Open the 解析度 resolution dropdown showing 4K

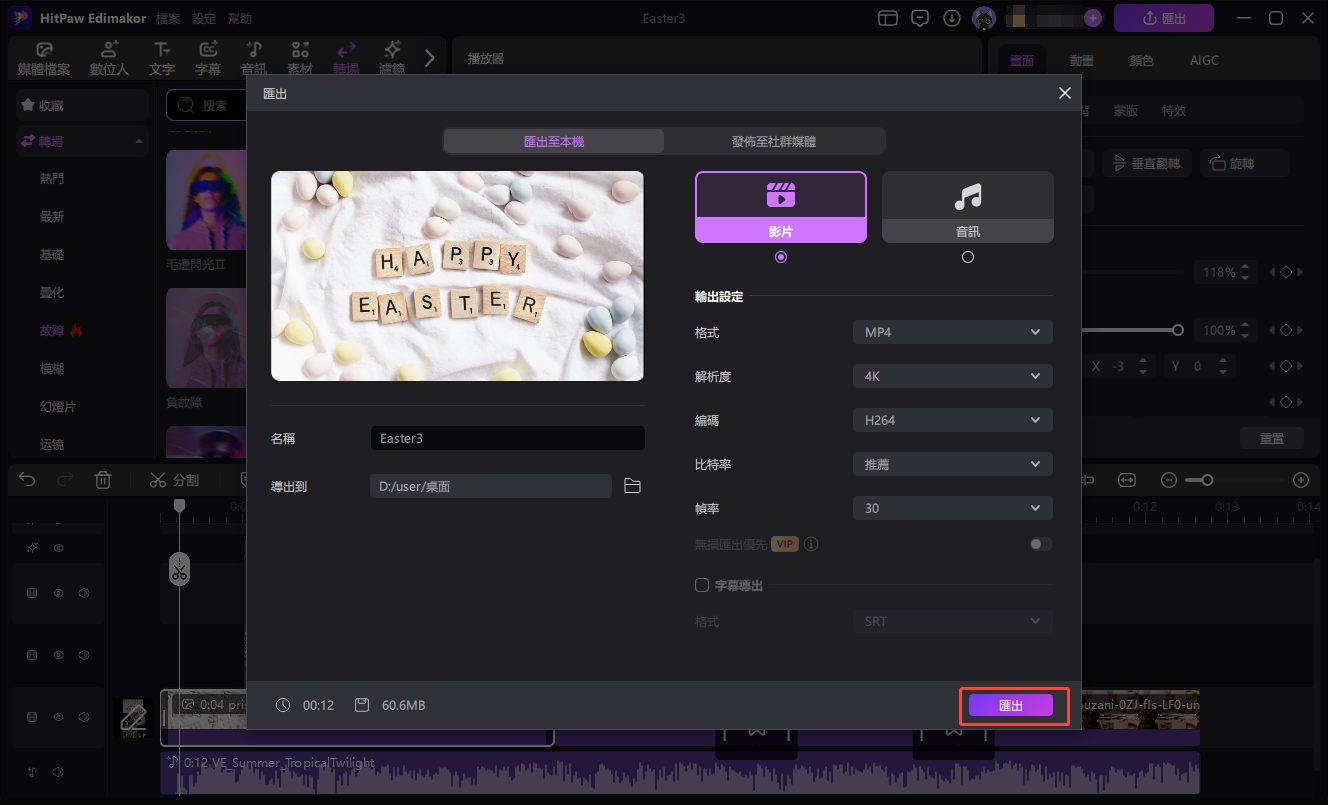[951, 375]
